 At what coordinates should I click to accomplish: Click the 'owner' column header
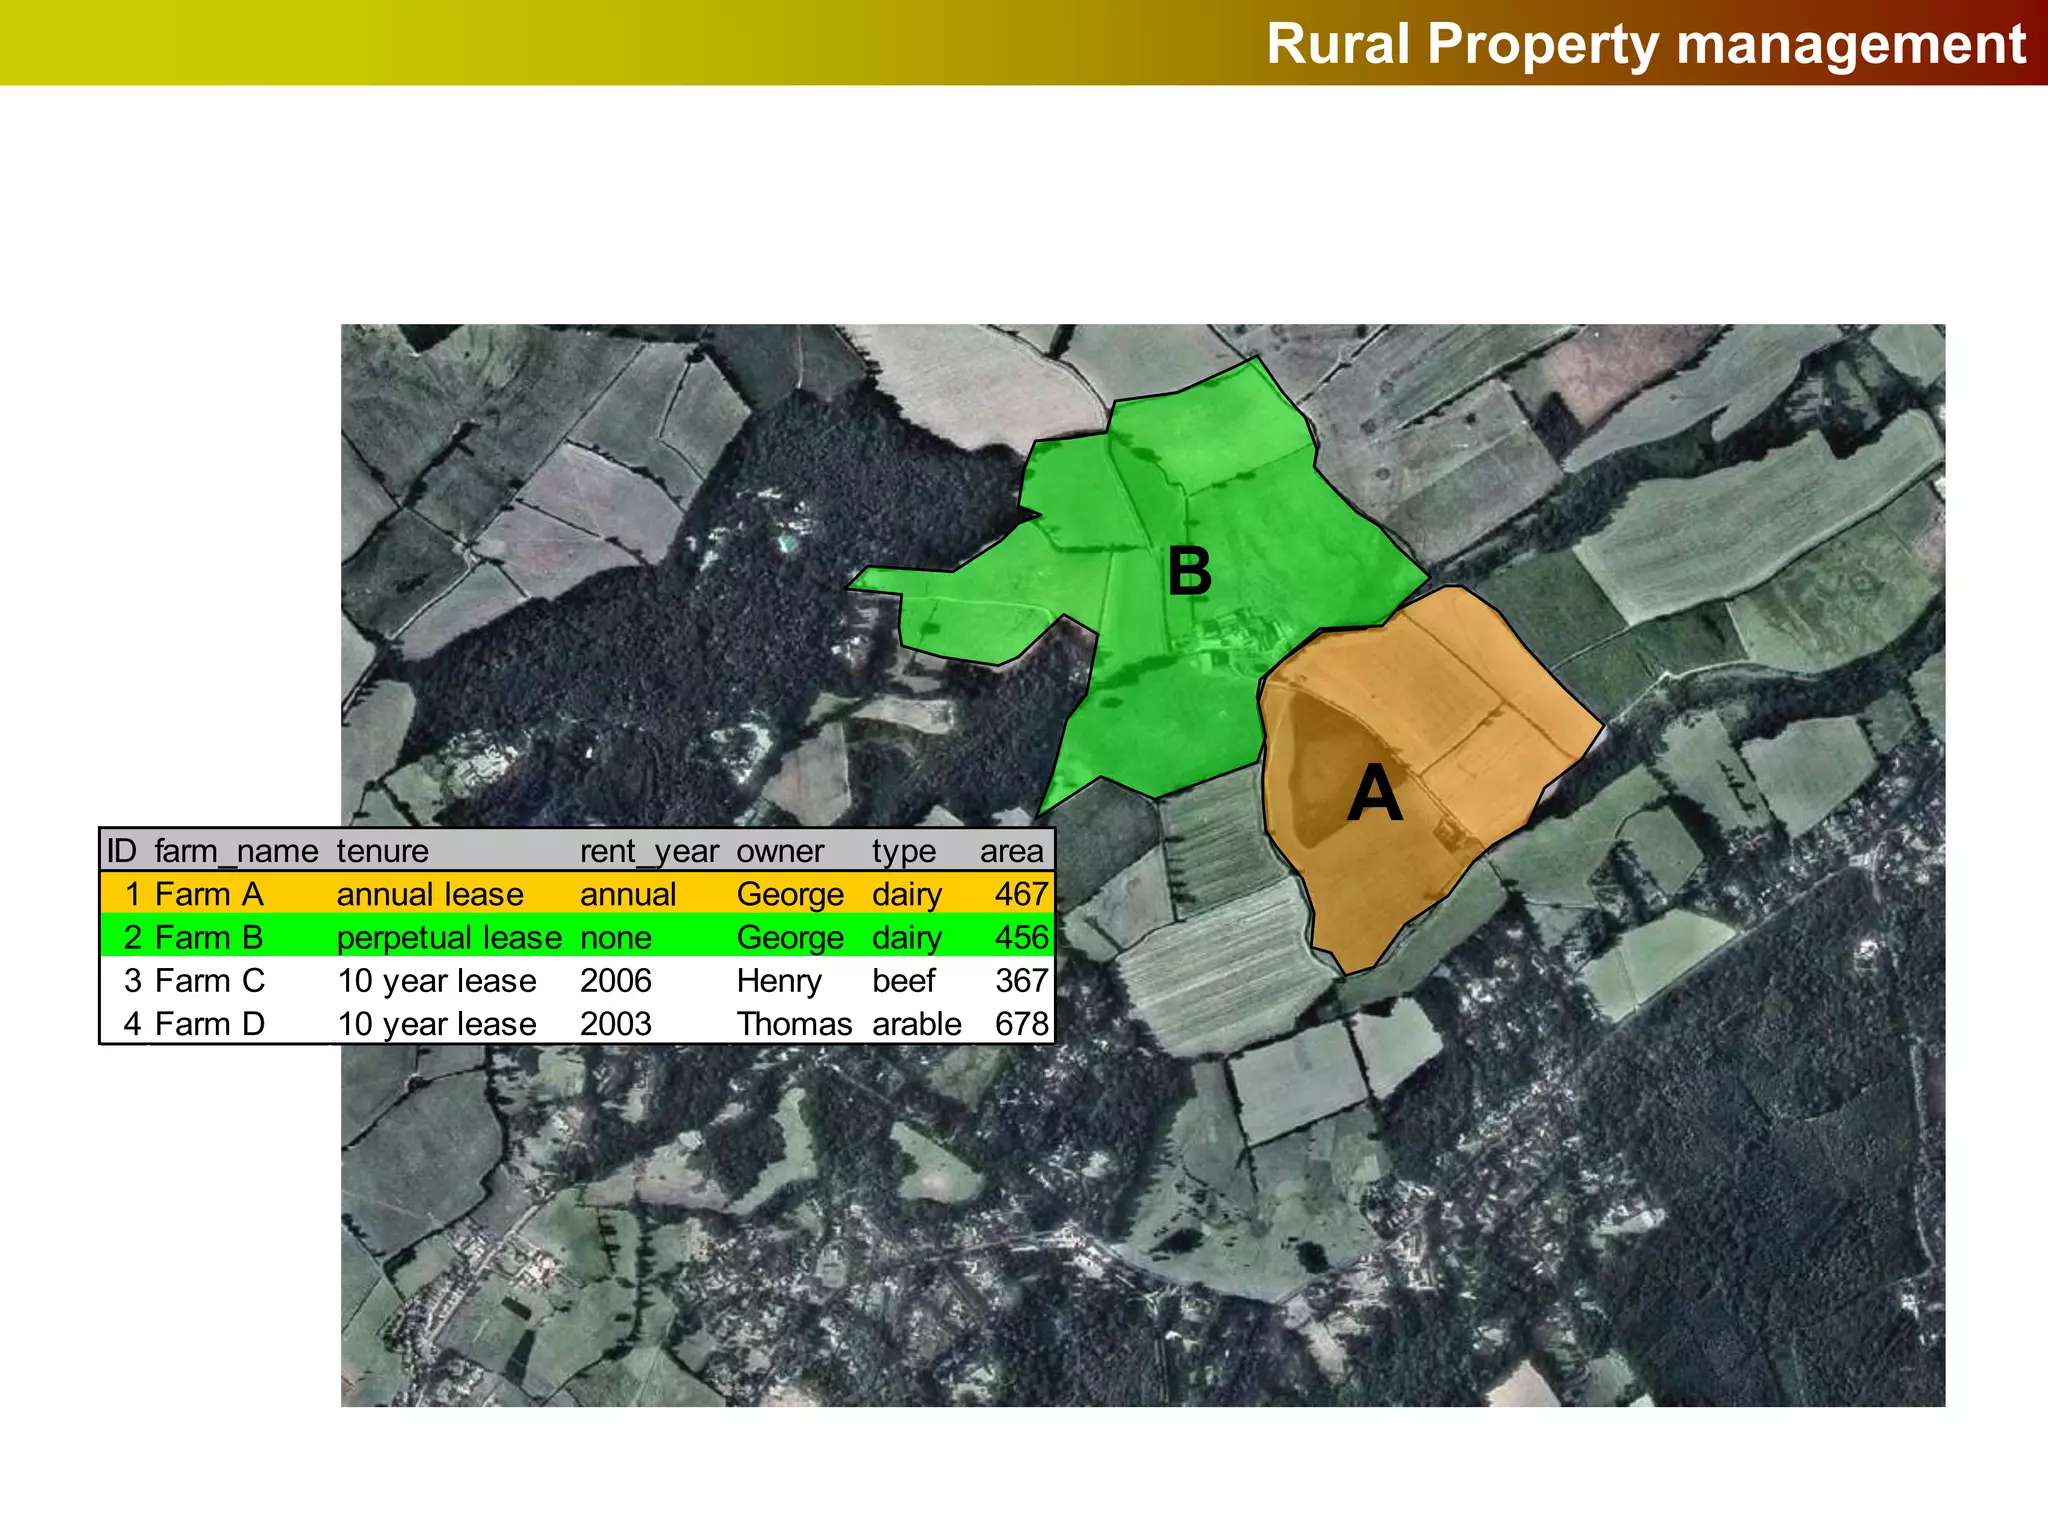point(780,851)
